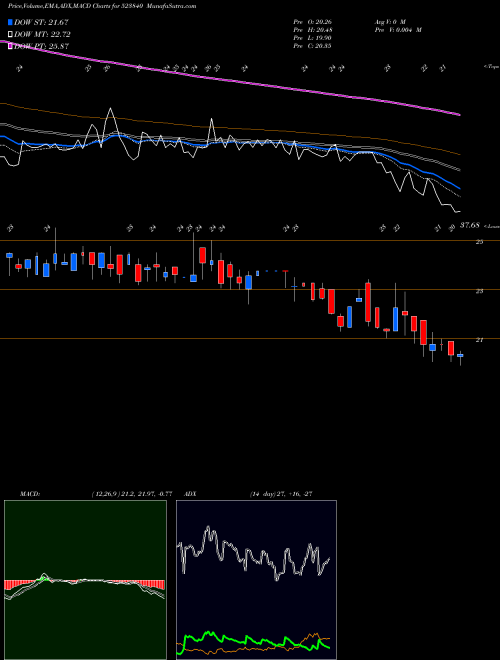Click the pink DOW PT legend swatch
500x660 pixels.
coord(10,46)
